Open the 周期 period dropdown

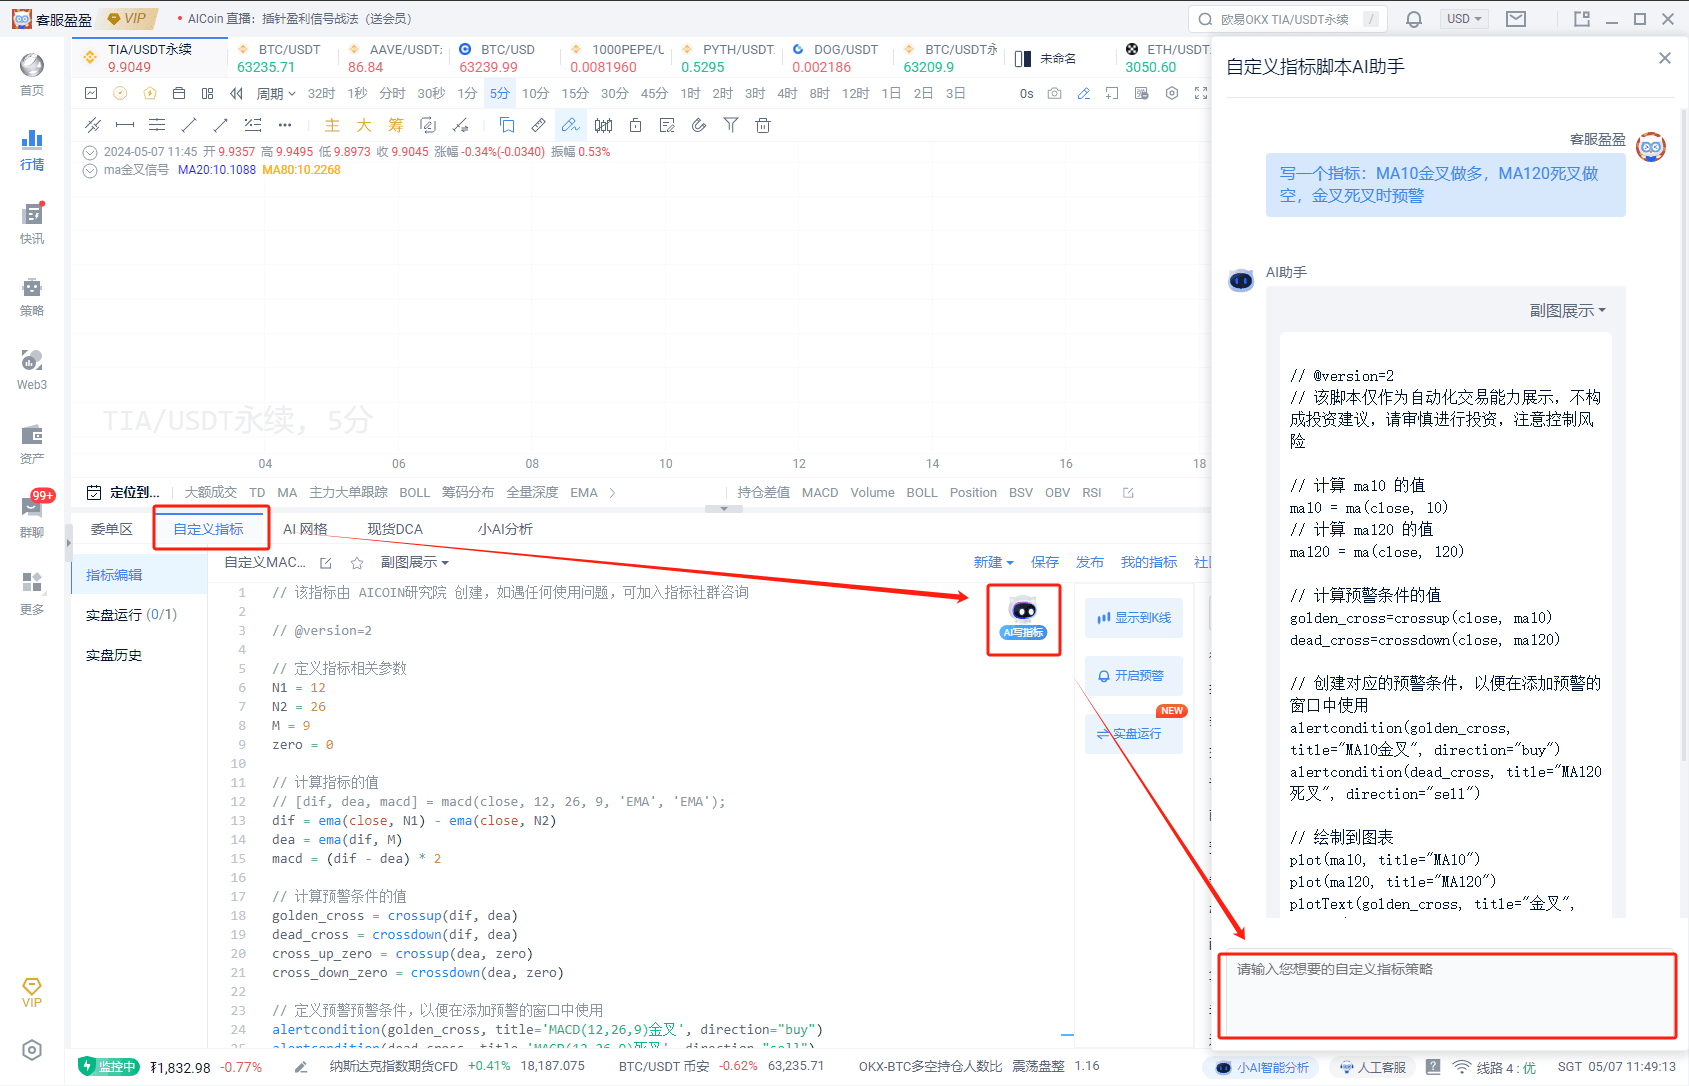tap(276, 94)
